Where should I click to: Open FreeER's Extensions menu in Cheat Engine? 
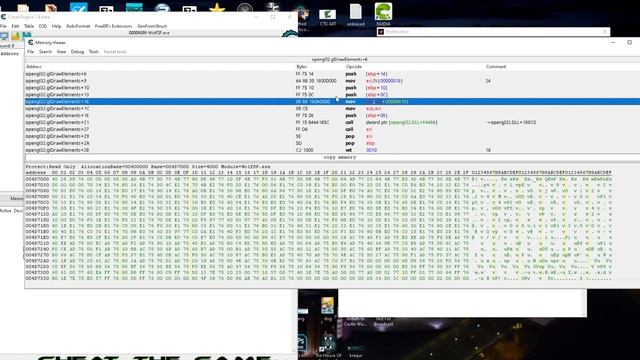(113, 26)
